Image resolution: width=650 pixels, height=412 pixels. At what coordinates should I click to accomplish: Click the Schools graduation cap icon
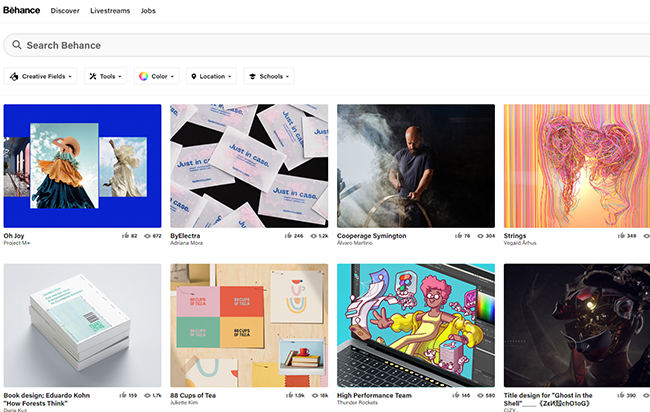click(x=252, y=76)
